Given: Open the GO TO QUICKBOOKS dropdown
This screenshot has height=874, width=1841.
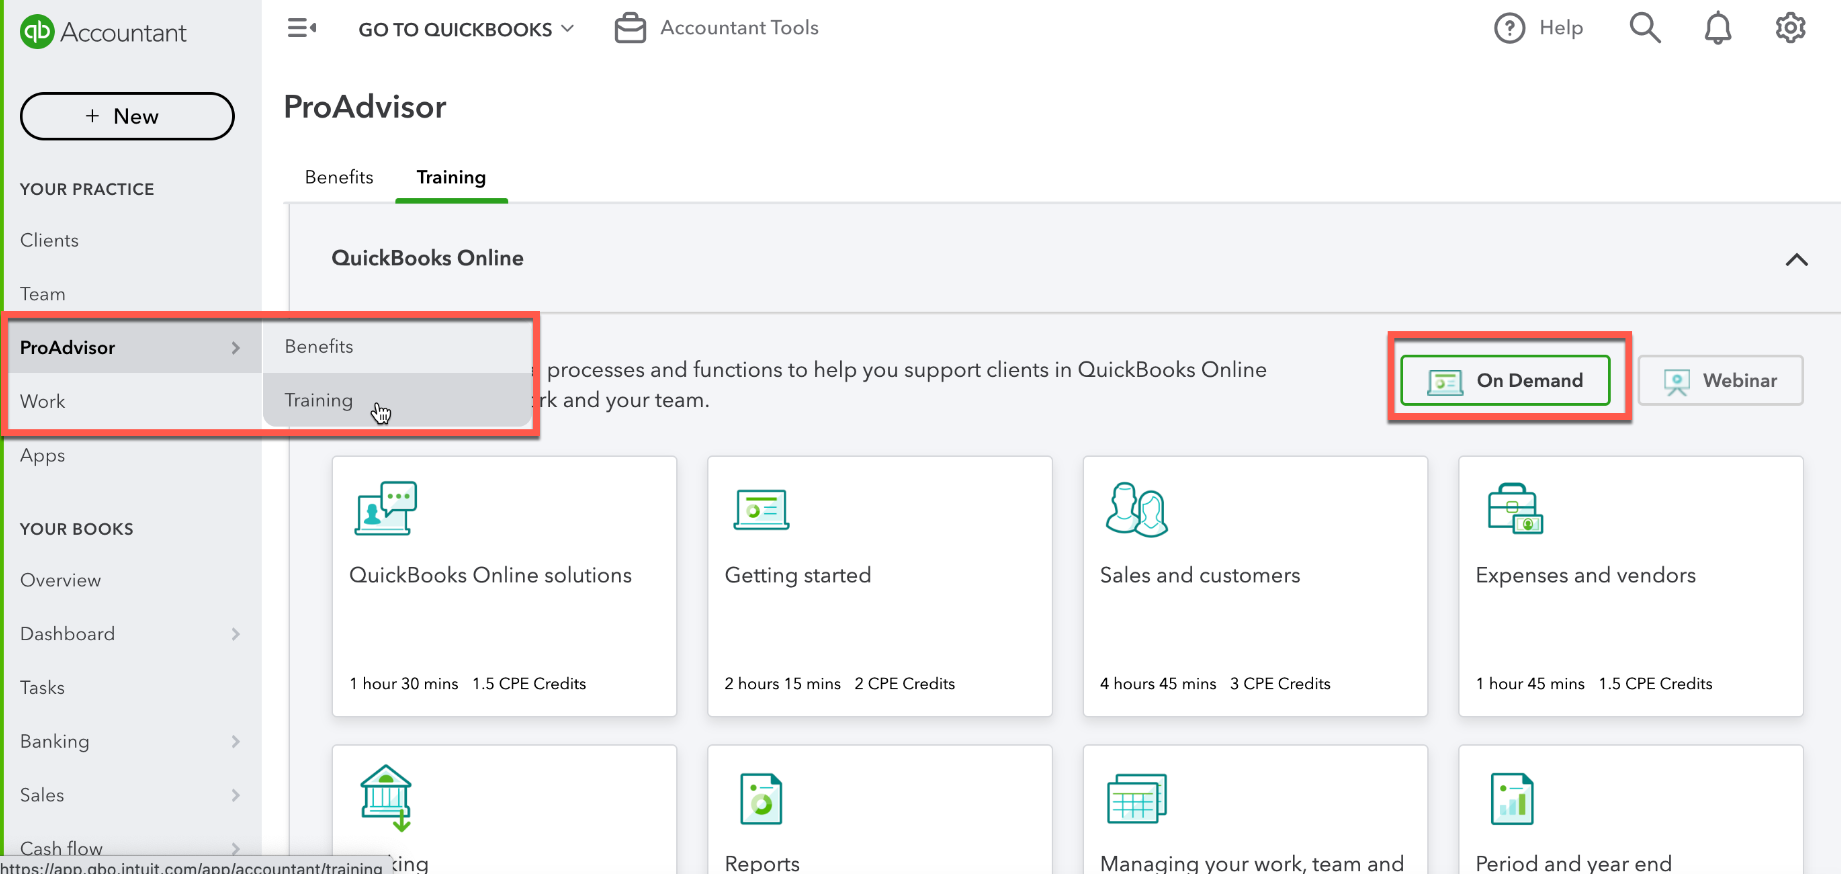Looking at the screenshot, I should pos(466,29).
